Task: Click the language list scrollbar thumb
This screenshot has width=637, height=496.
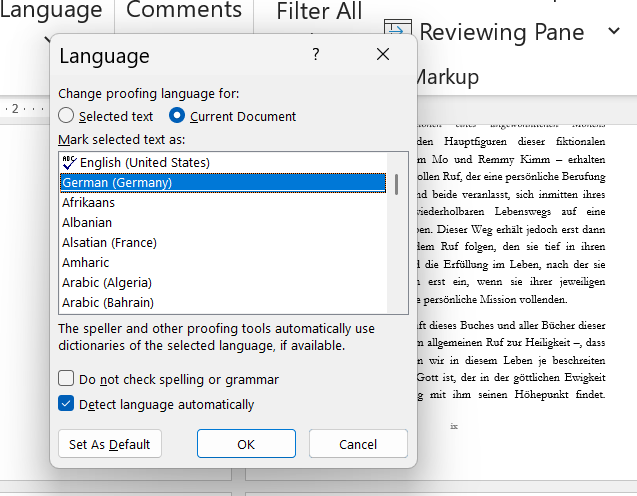Action: [396, 184]
